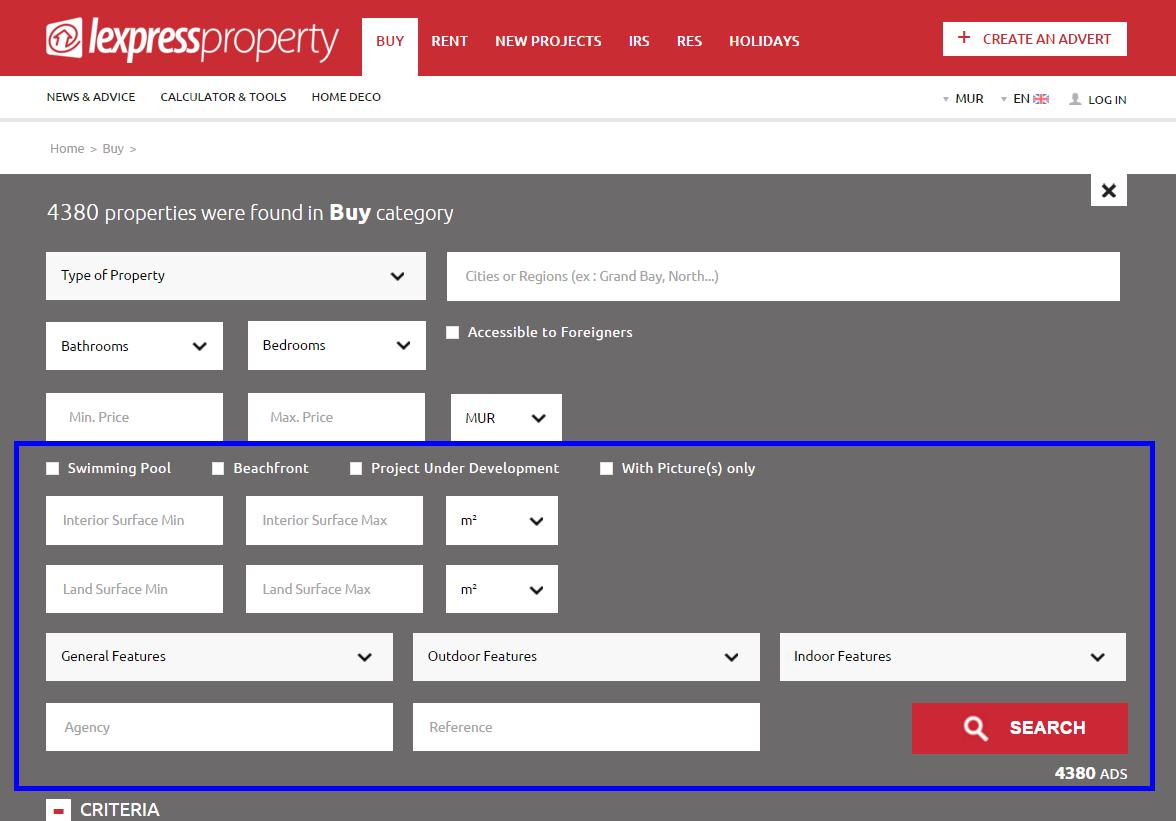The width and height of the screenshot is (1176, 821).
Task: Click the Land Surface Max field
Action: (334, 589)
